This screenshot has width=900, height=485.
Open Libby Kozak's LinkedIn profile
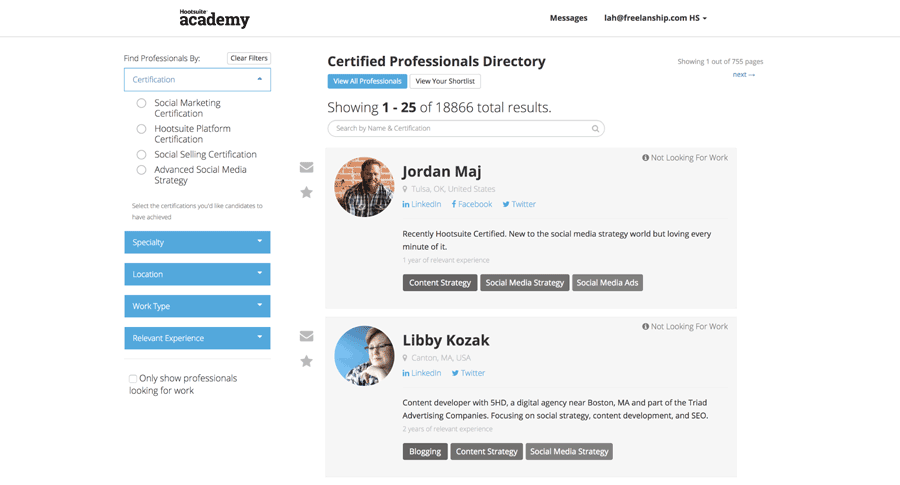click(x=422, y=373)
